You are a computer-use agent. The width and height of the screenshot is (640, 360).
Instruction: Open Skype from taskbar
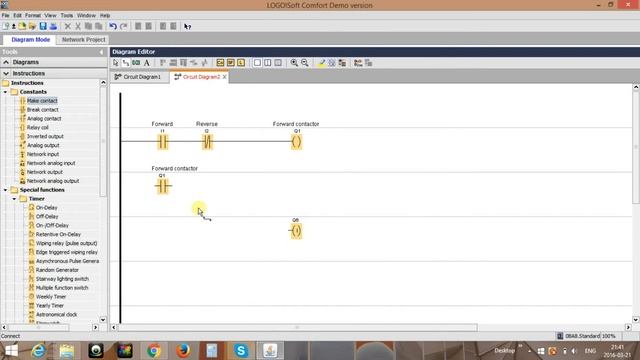(241, 351)
